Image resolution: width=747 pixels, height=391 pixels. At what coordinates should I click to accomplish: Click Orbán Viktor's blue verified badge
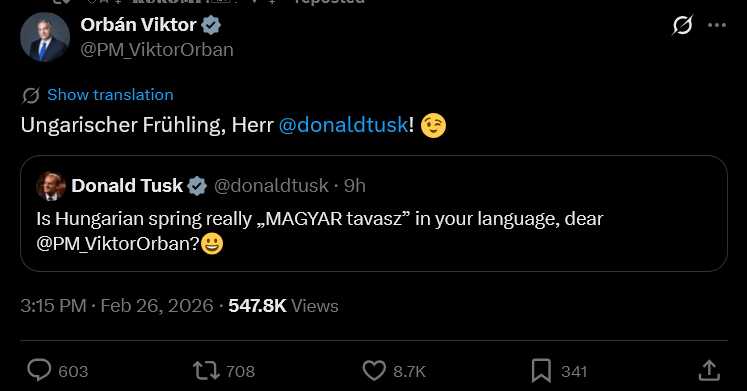[211, 25]
